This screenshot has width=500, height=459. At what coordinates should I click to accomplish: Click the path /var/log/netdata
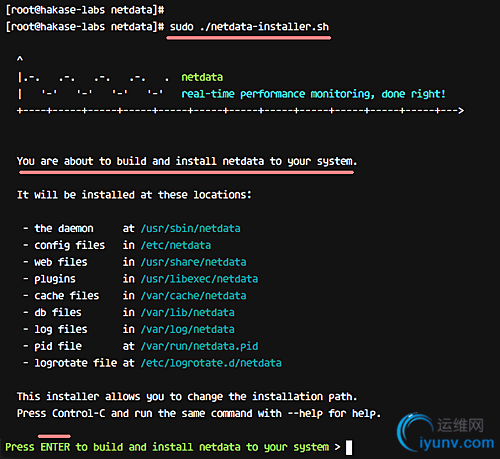coord(187,329)
